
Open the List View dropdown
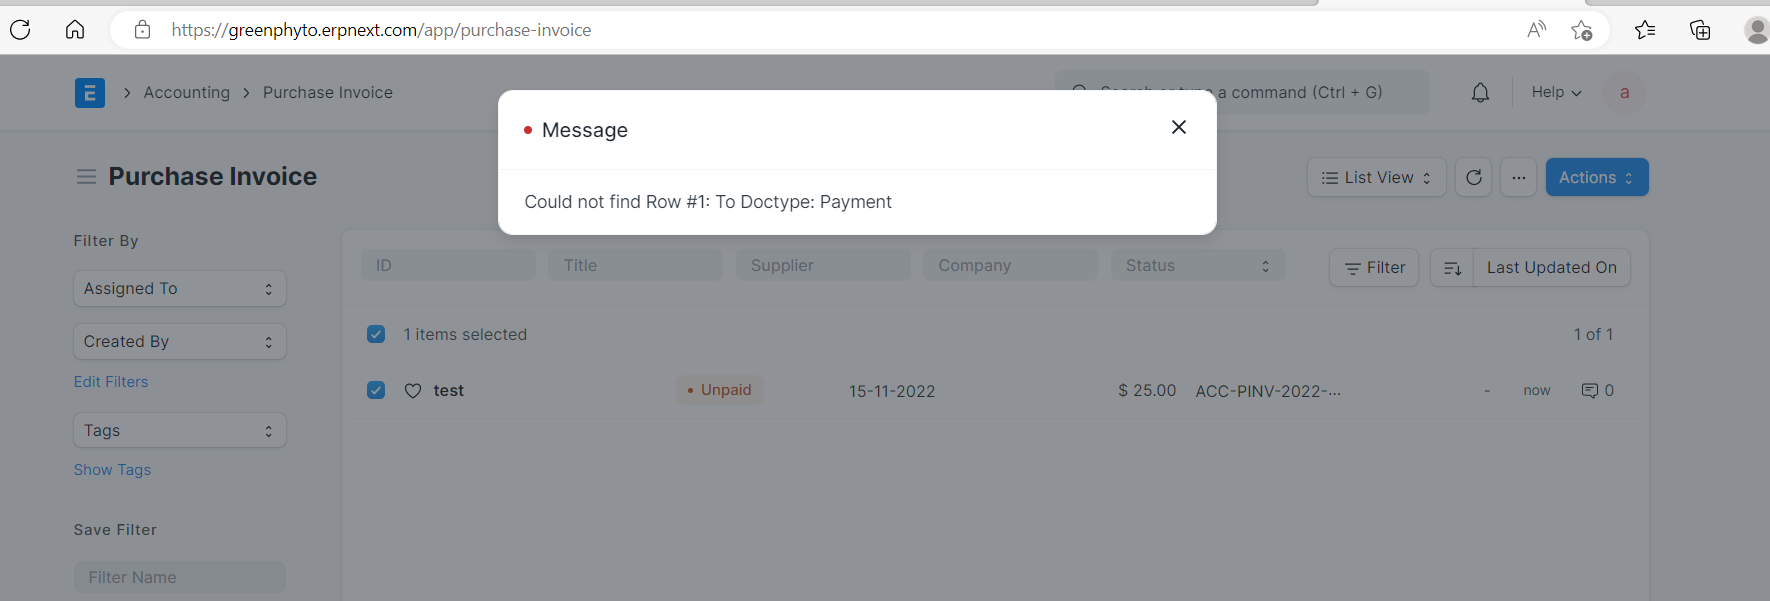tap(1376, 177)
